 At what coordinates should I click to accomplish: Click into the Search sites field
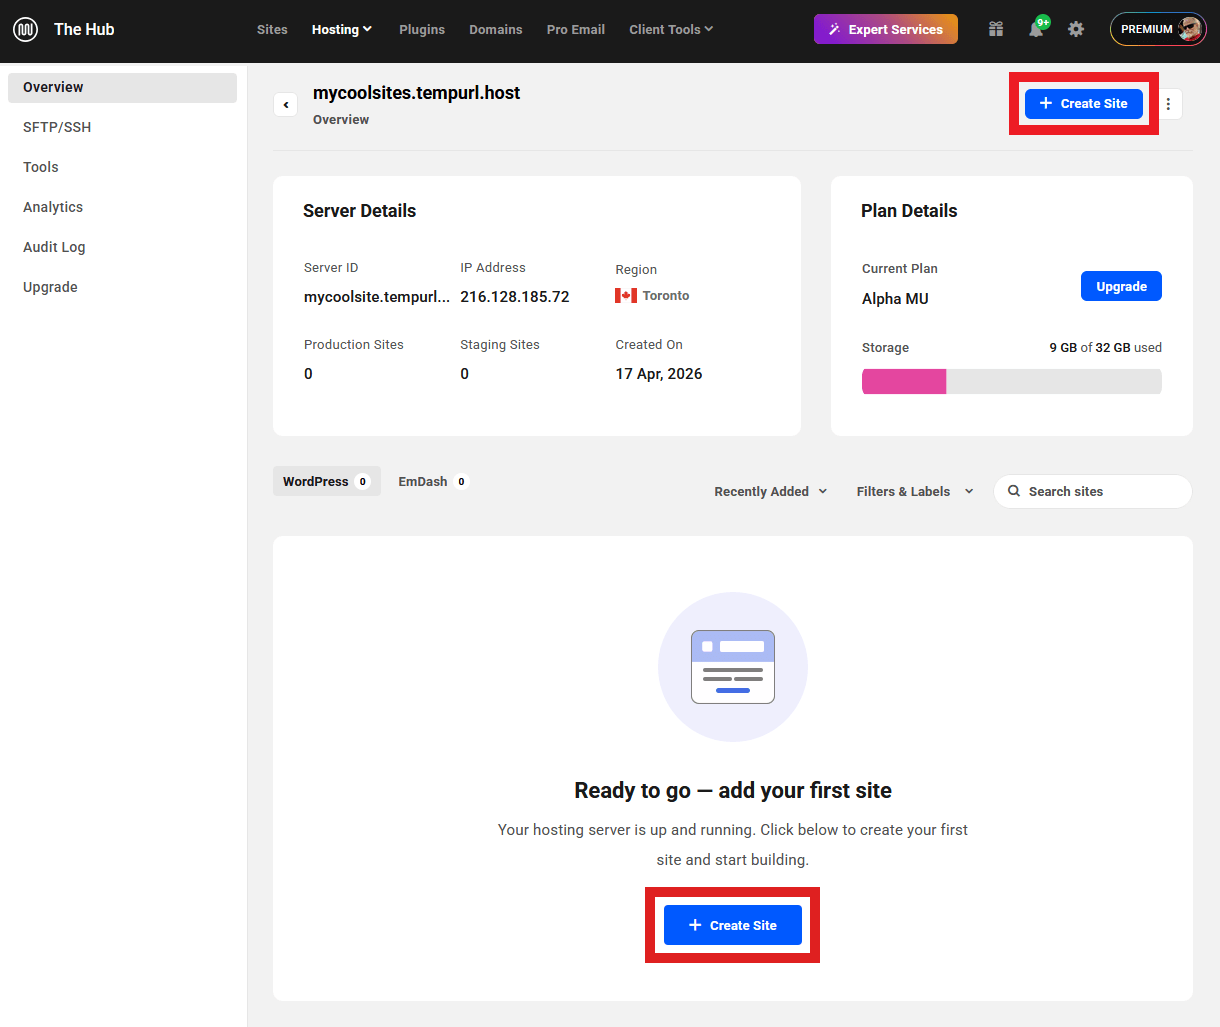coord(1093,491)
